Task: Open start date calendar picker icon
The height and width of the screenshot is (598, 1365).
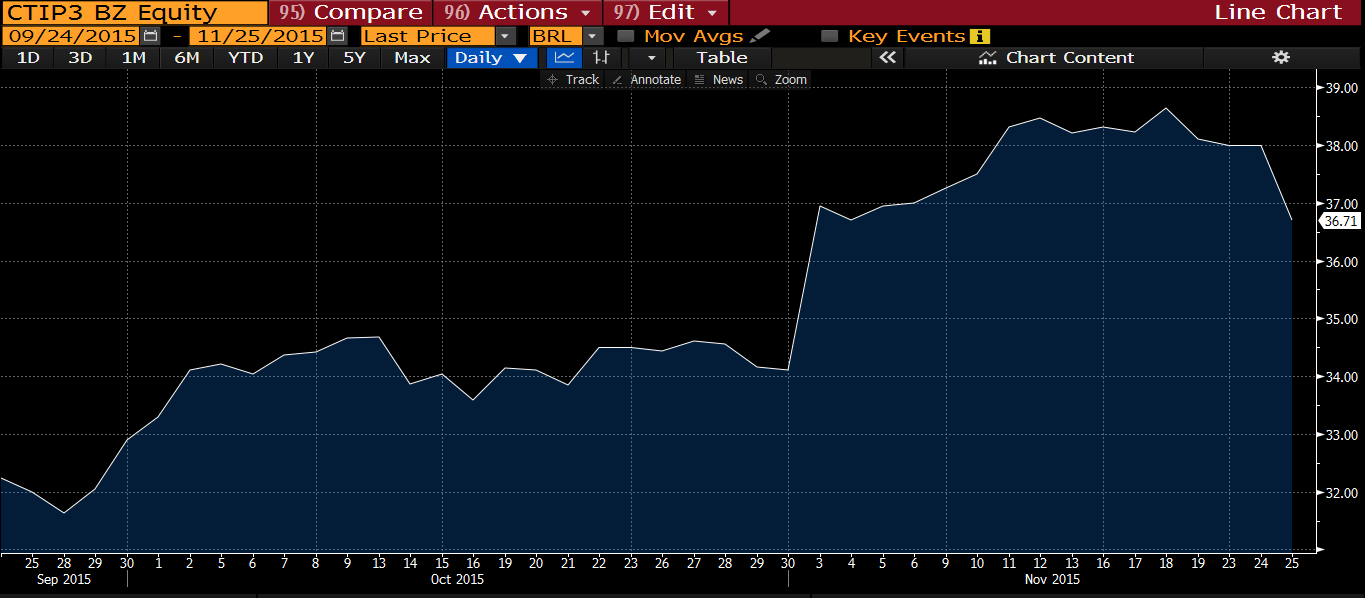Action: pyautogui.click(x=150, y=36)
